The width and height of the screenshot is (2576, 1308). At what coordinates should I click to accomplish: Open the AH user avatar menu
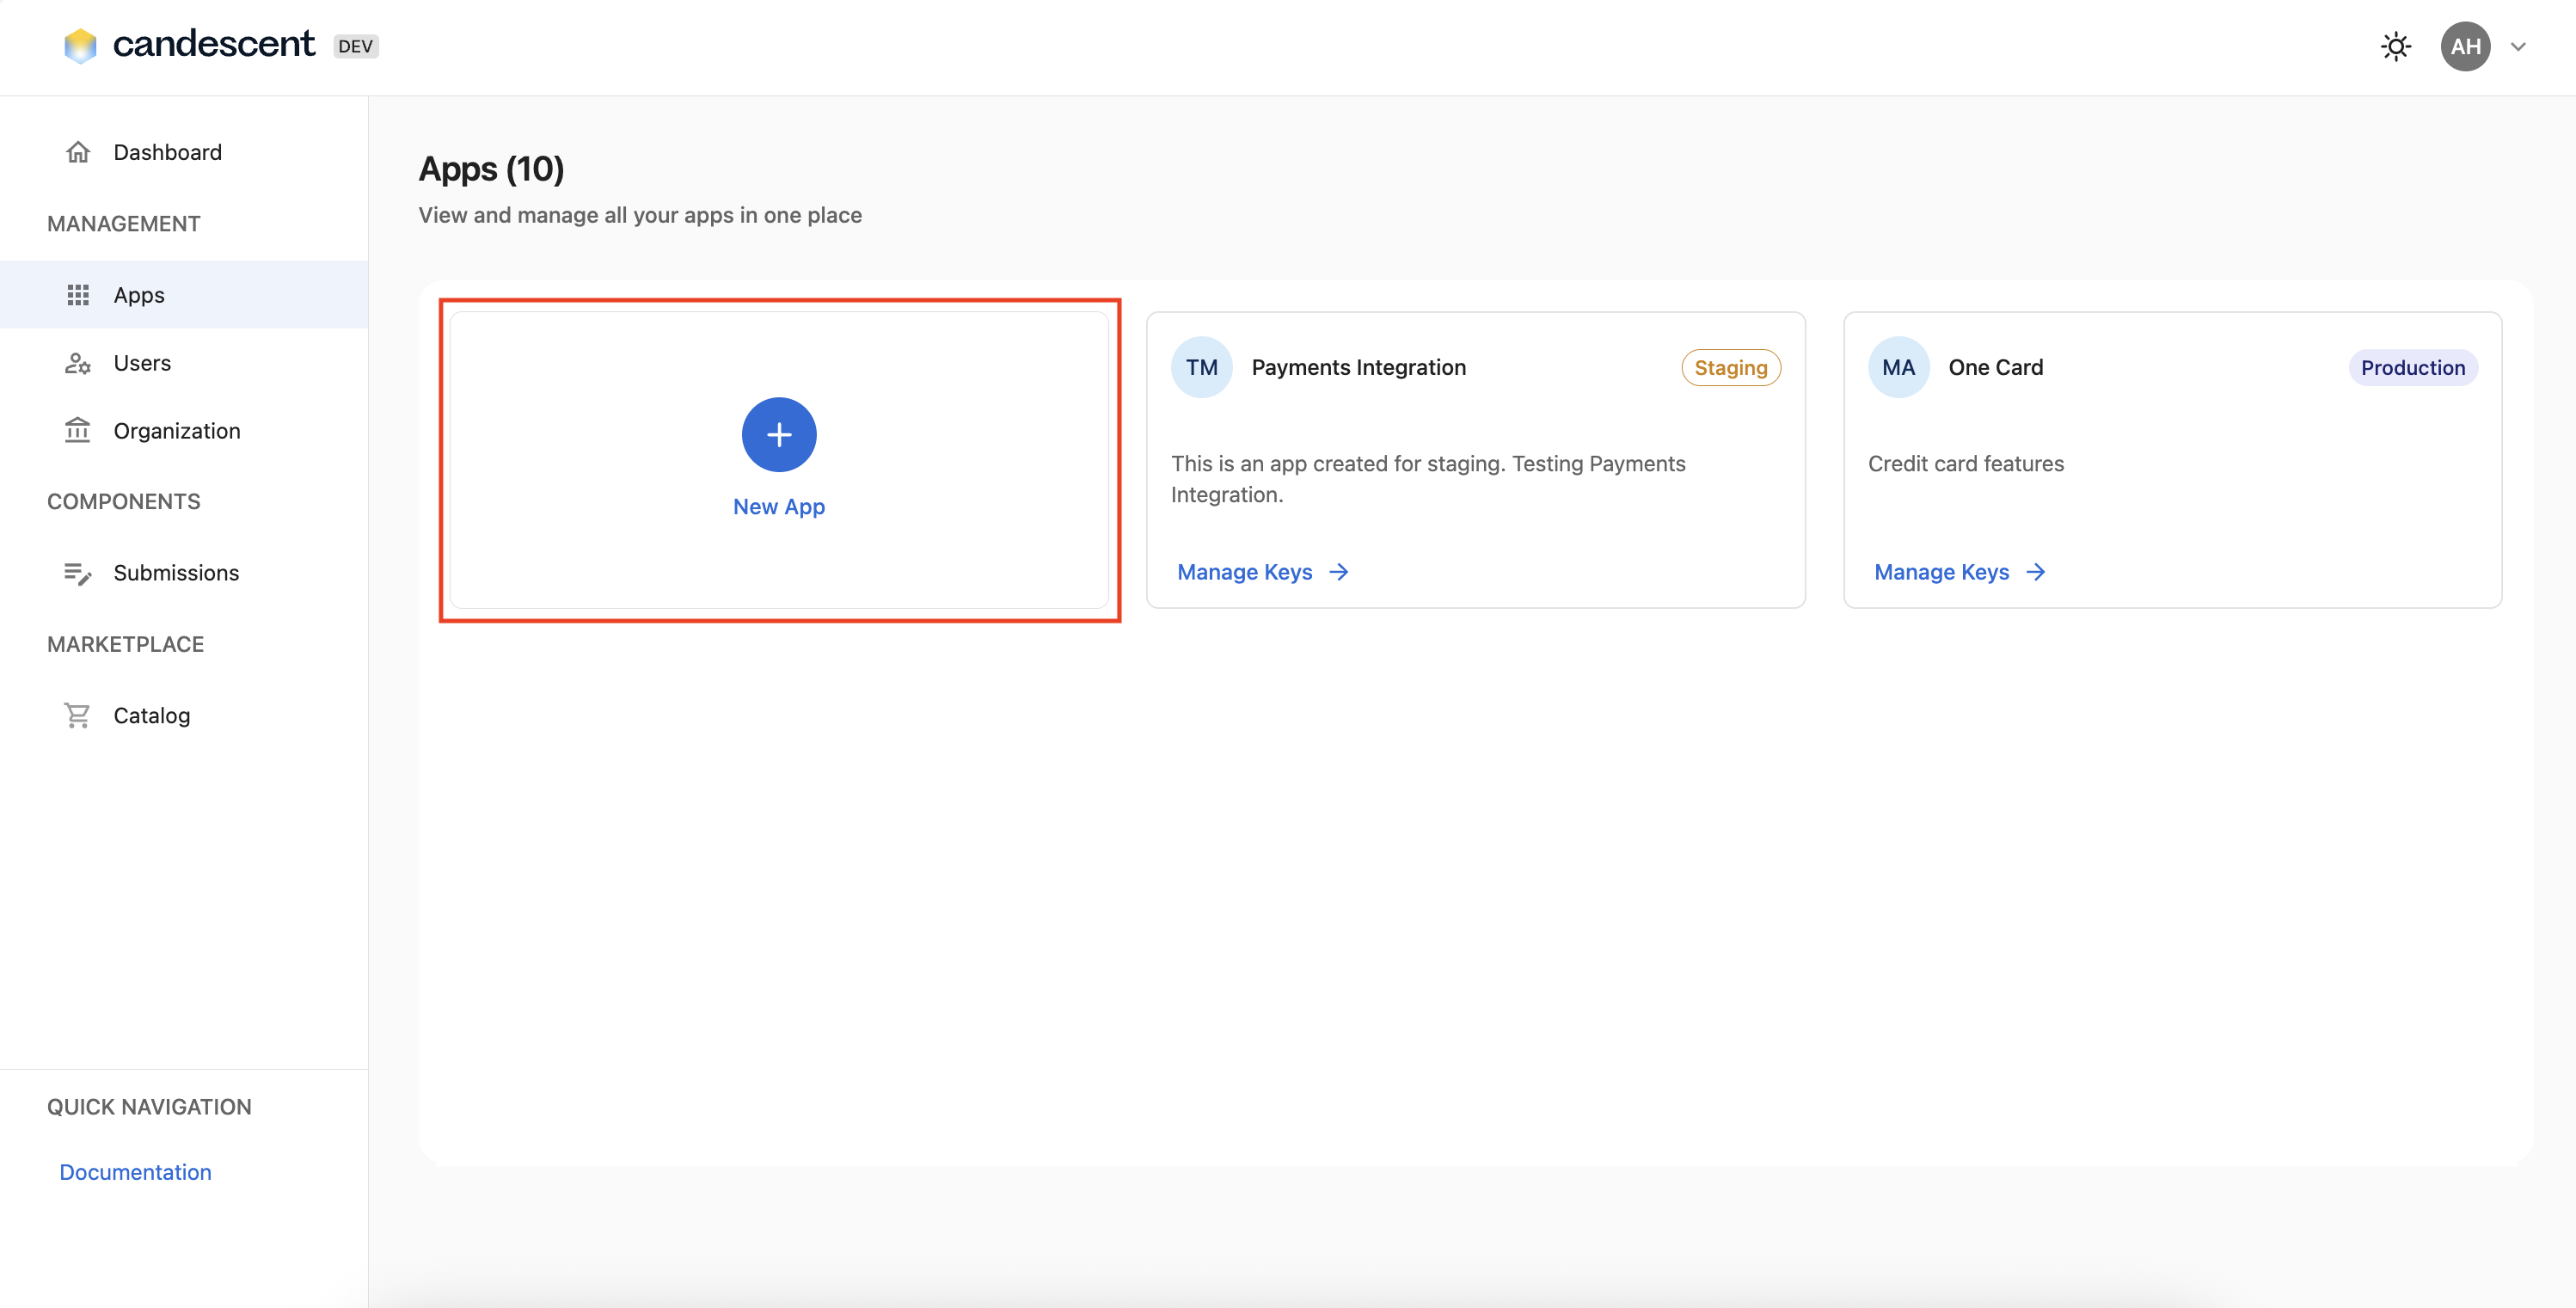pyautogui.click(x=2465, y=47)
